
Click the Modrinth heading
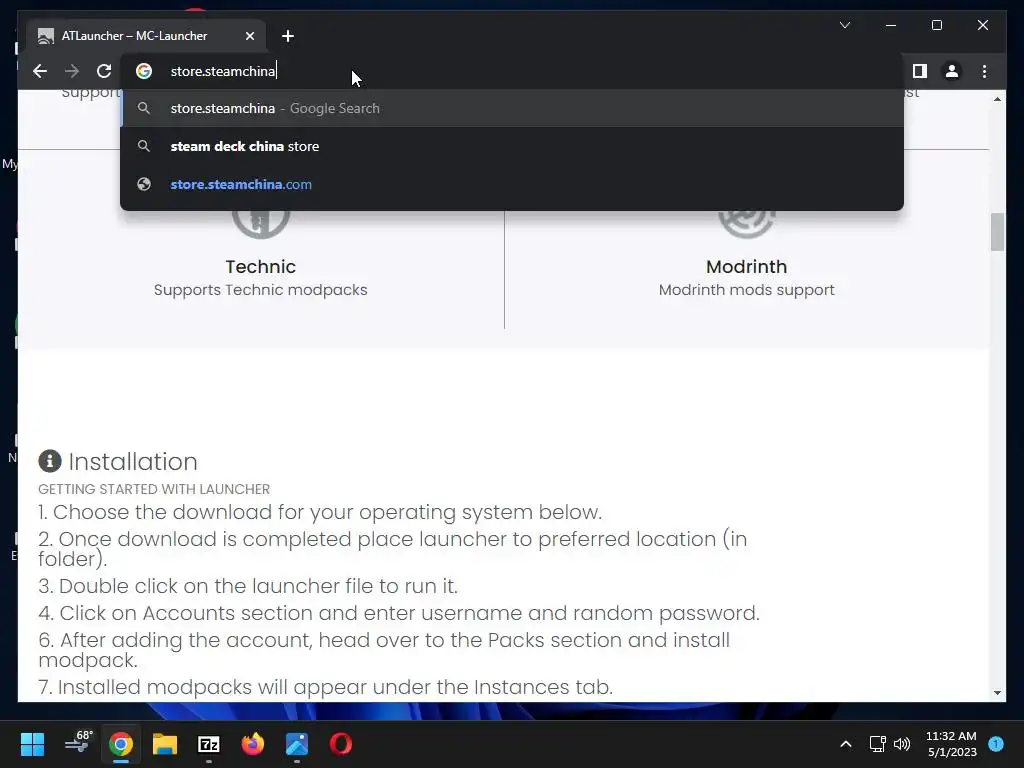pos(746,266)
